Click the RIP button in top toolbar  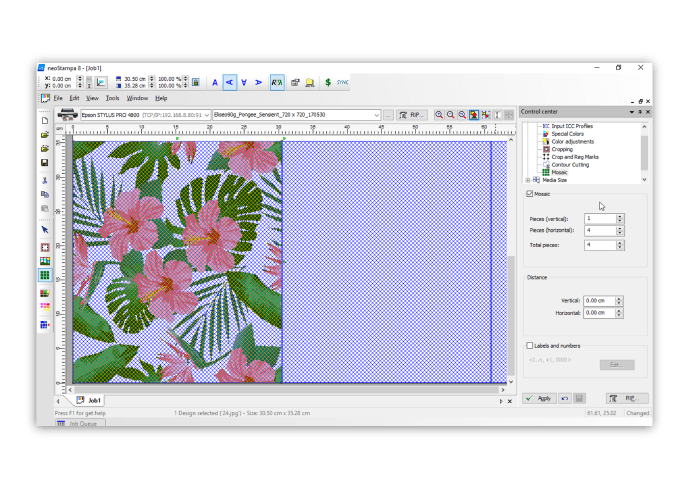411,115
